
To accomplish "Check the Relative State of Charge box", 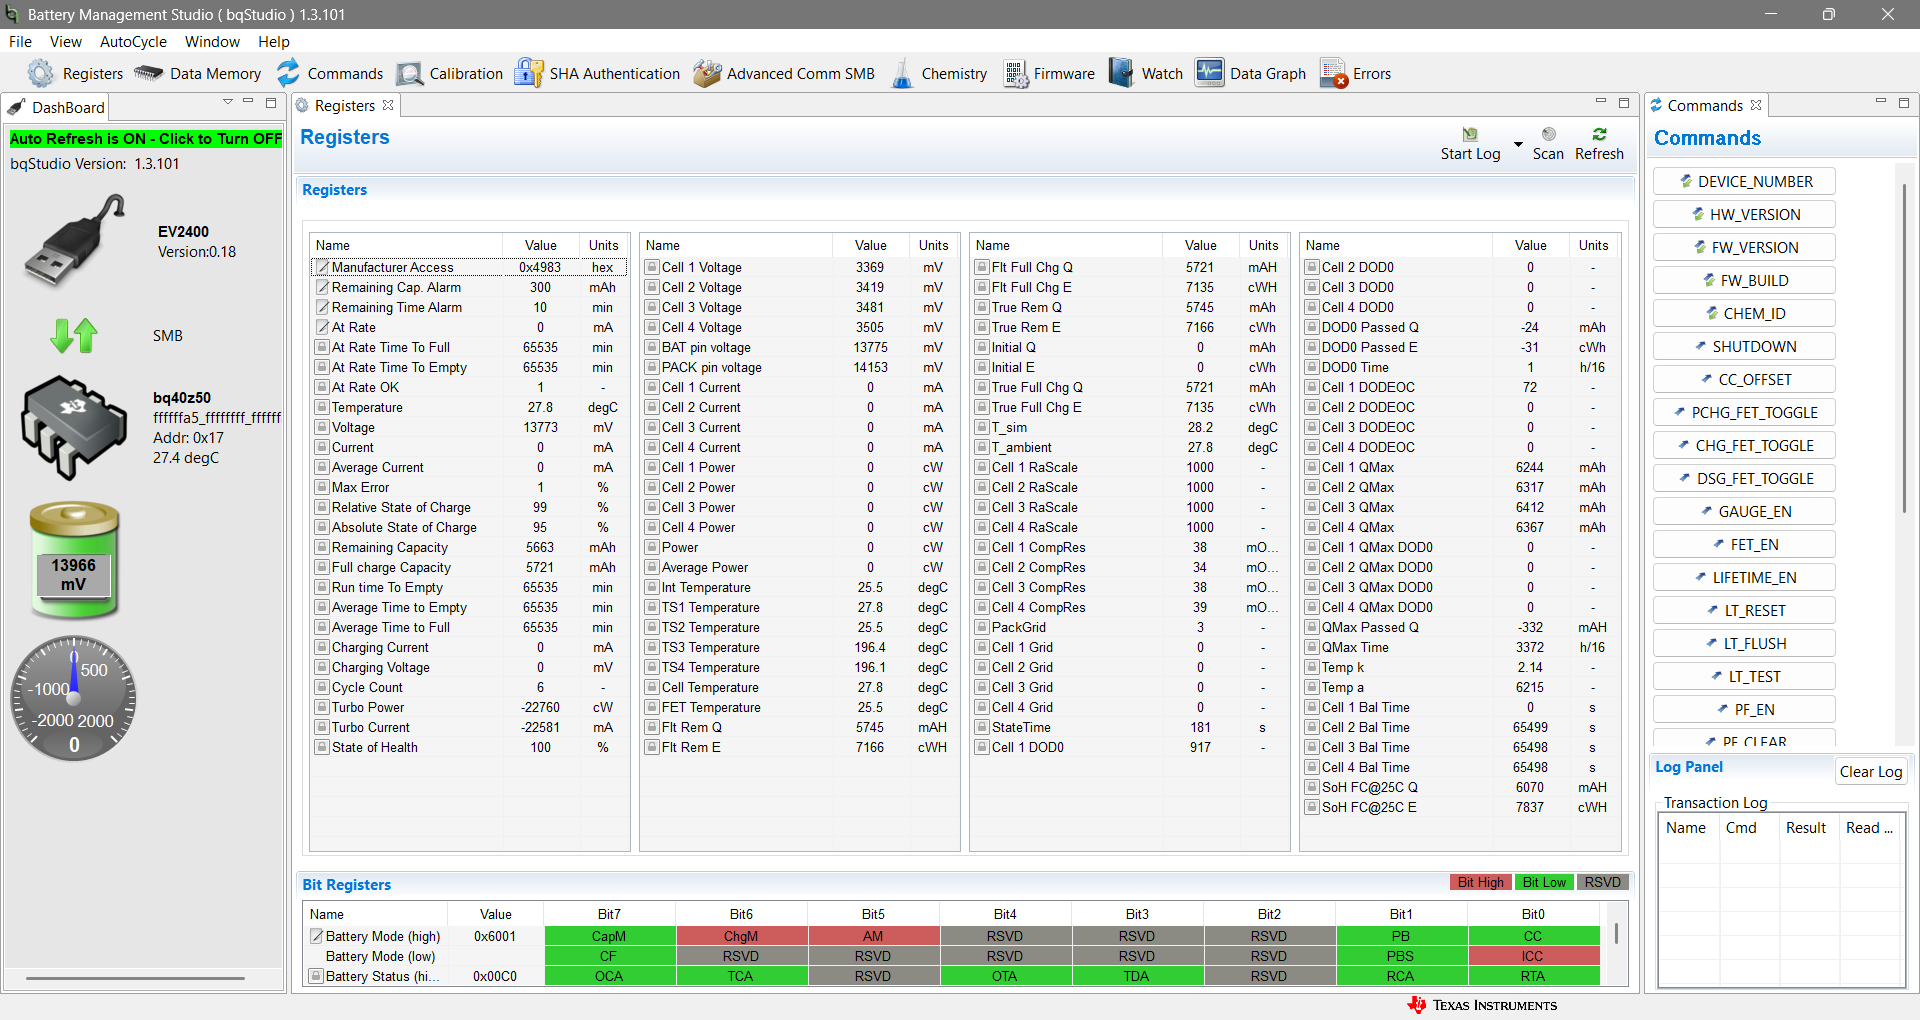I will click(x=322, y=507).
